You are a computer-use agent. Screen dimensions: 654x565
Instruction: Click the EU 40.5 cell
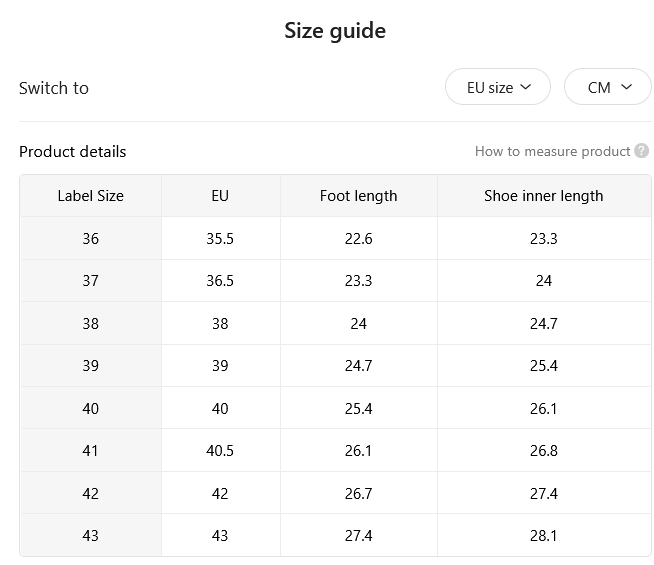click(220, 451)
